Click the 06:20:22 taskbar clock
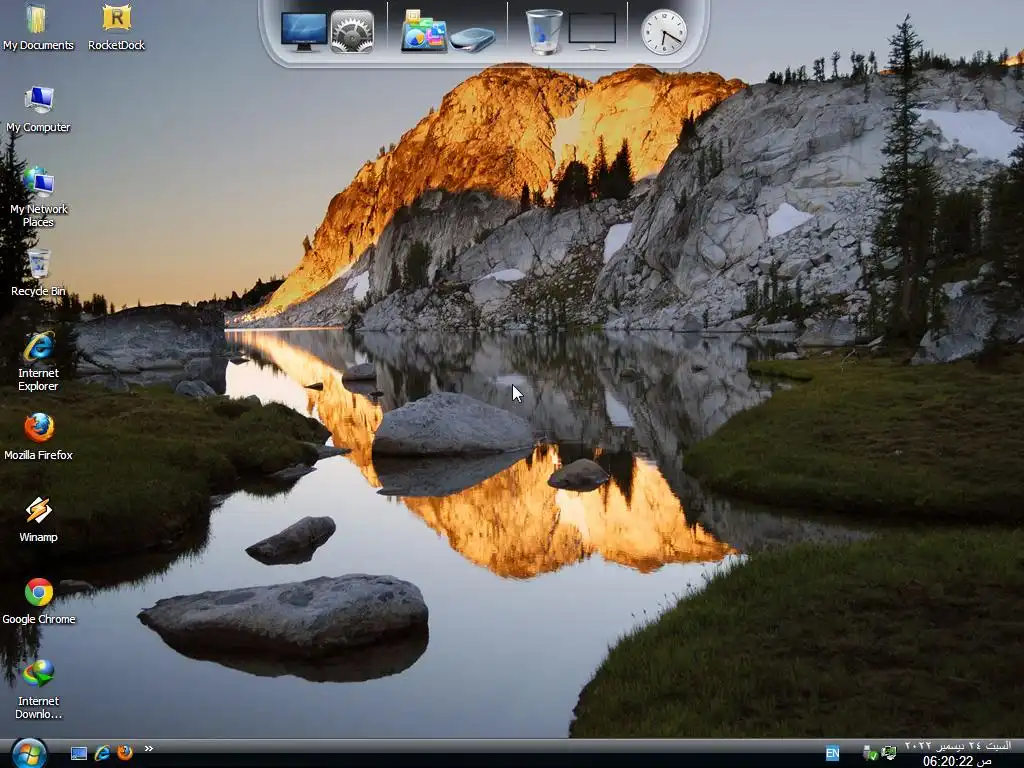 [x=957, y=761]
